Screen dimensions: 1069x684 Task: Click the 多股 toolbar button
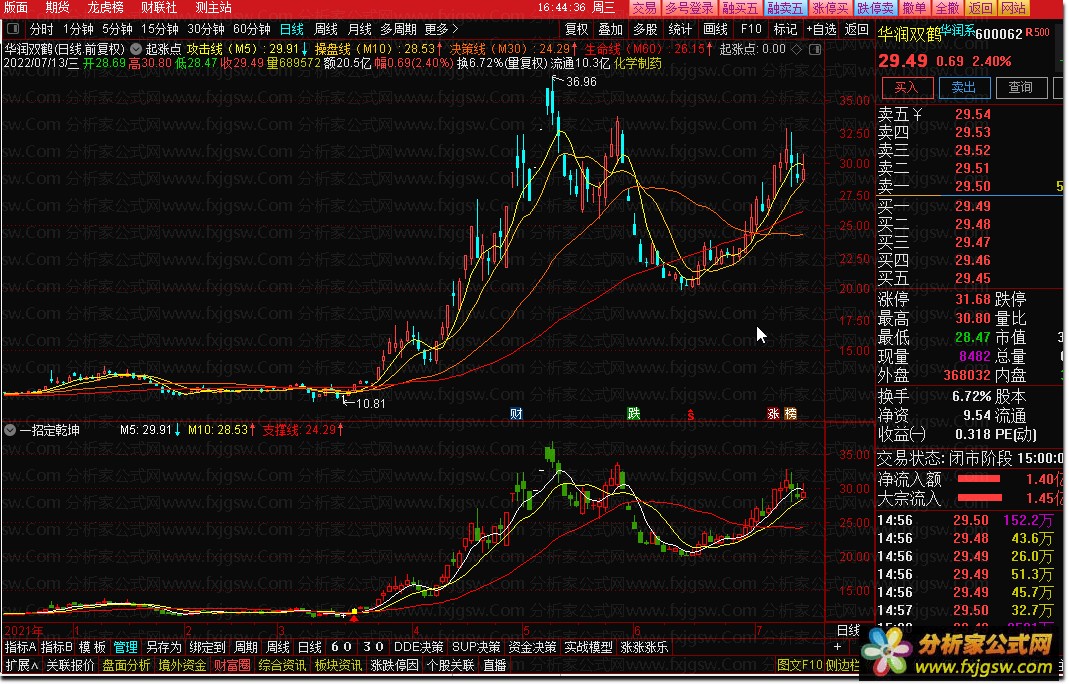(645, 29)
